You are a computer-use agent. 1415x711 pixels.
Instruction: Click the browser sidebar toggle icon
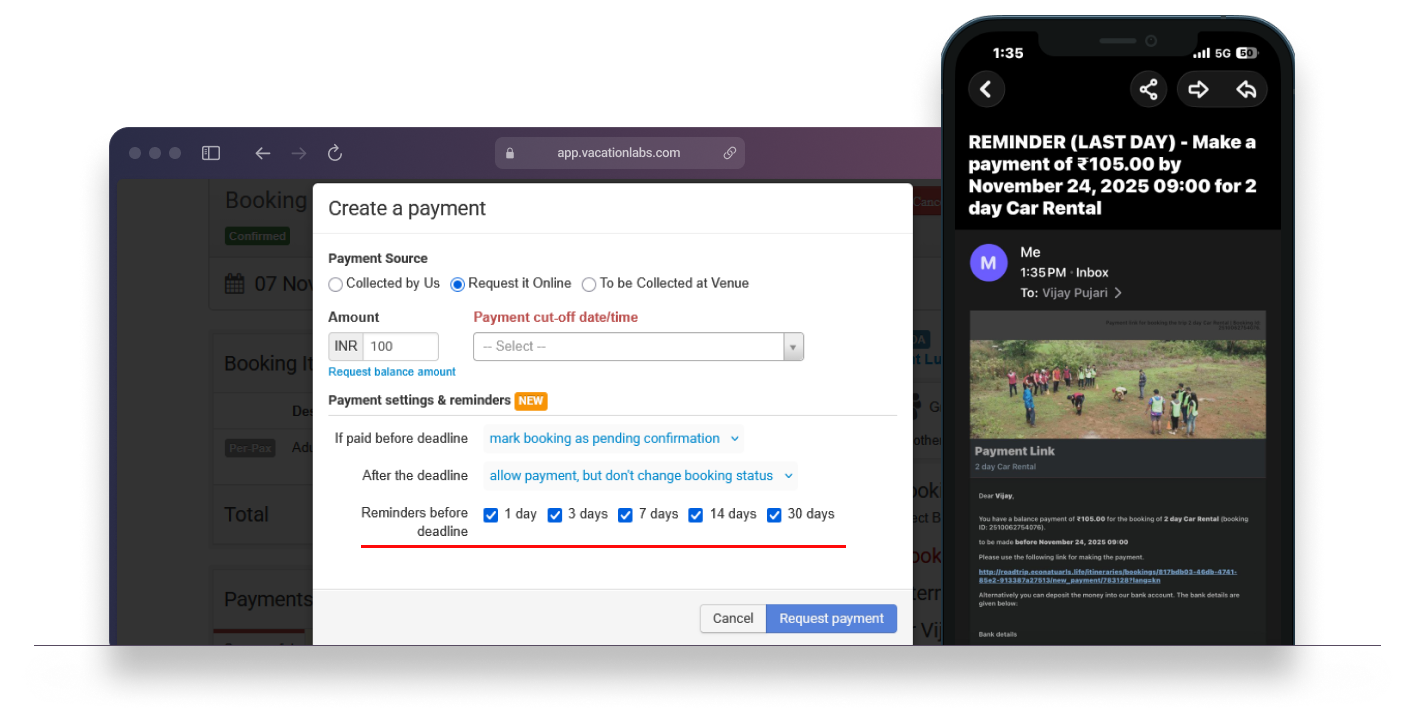tap(210, 153)
